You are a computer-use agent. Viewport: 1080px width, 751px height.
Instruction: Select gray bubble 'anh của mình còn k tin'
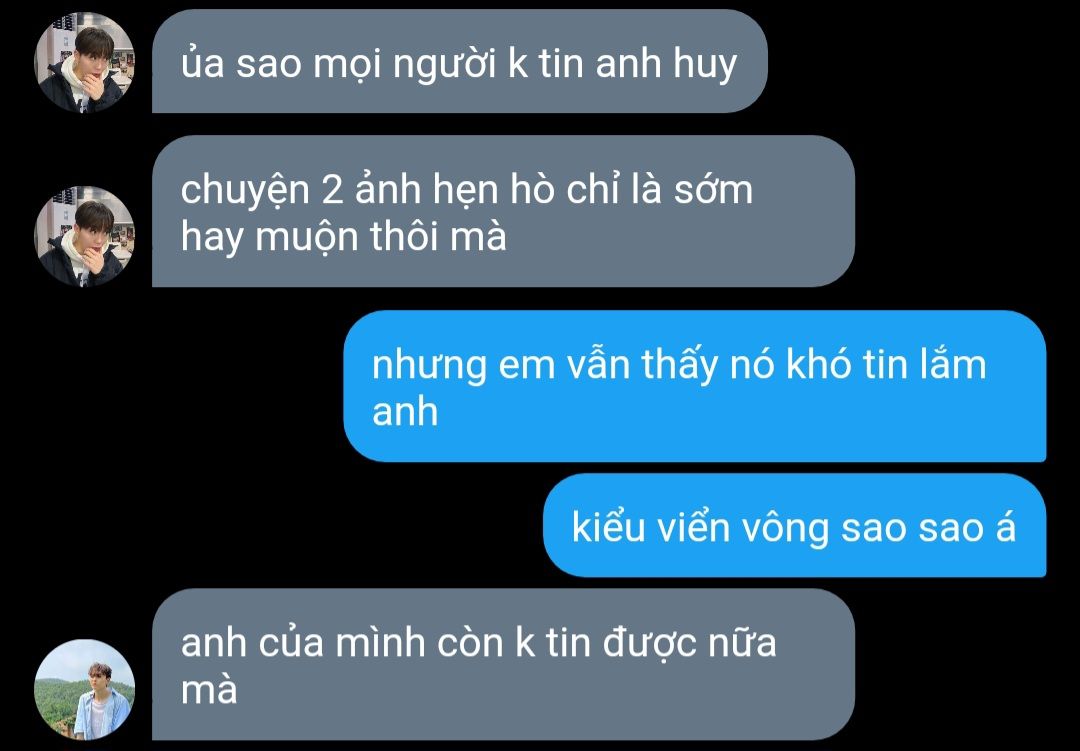coord(503,664)
